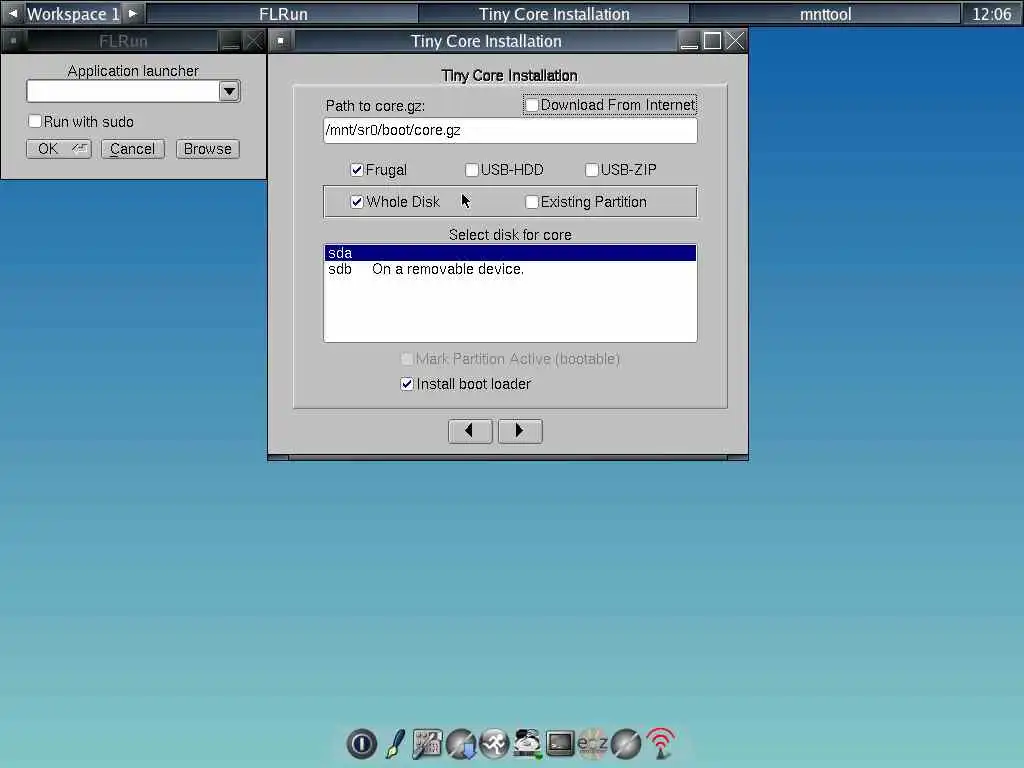
Task: Launch the Terminal monitor icon in the dock
Action: tap(560, 743)
